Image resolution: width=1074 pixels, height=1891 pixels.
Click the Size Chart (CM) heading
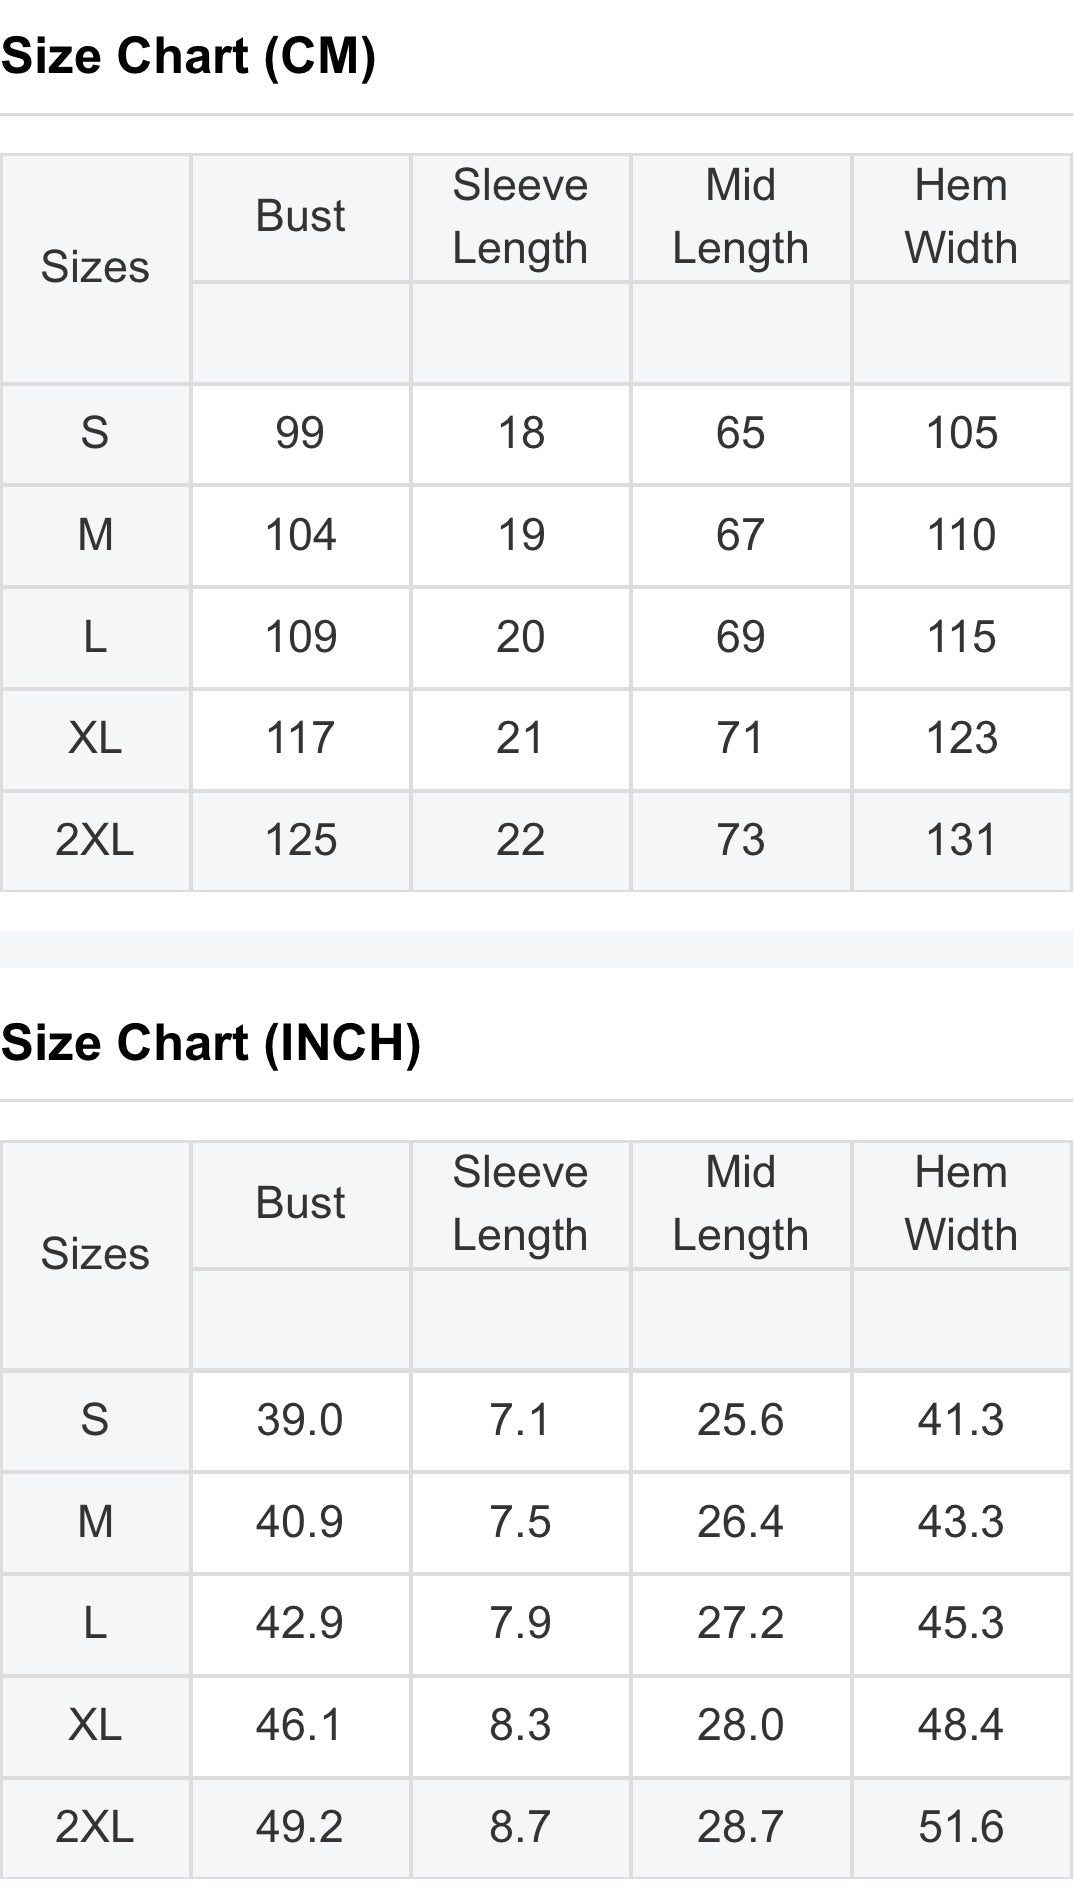point(188,56)
